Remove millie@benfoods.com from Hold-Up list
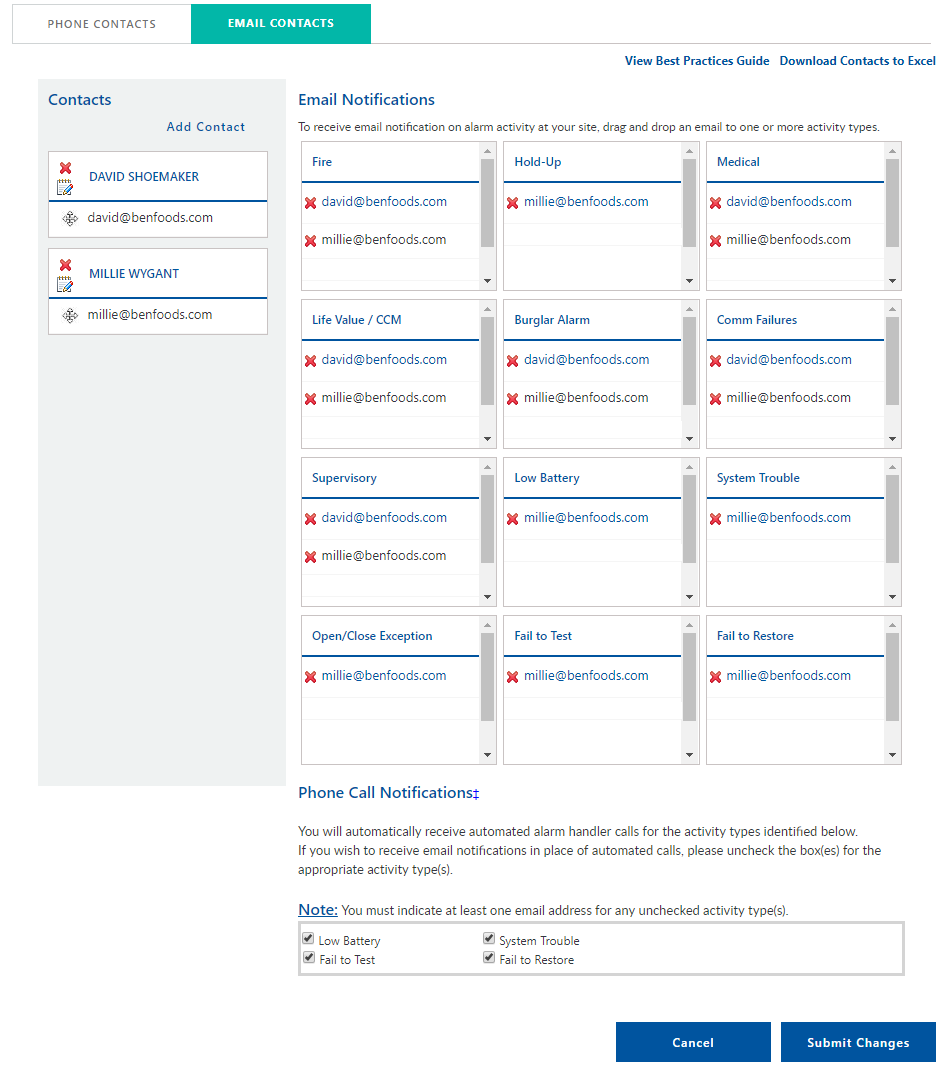Screen dimensions: 947x1067 pyautogui.click(x=512, y=203)
